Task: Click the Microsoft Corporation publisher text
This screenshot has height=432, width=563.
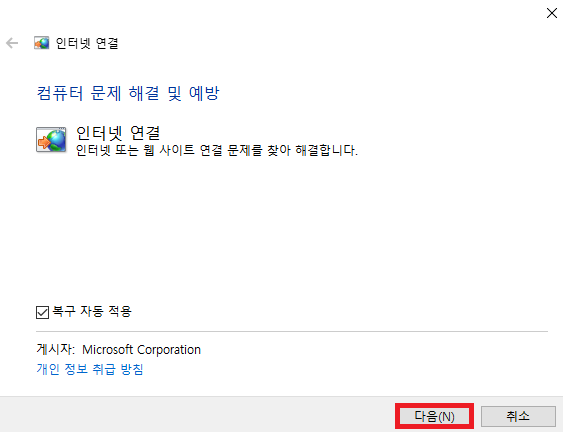Action: coord(141,350)
